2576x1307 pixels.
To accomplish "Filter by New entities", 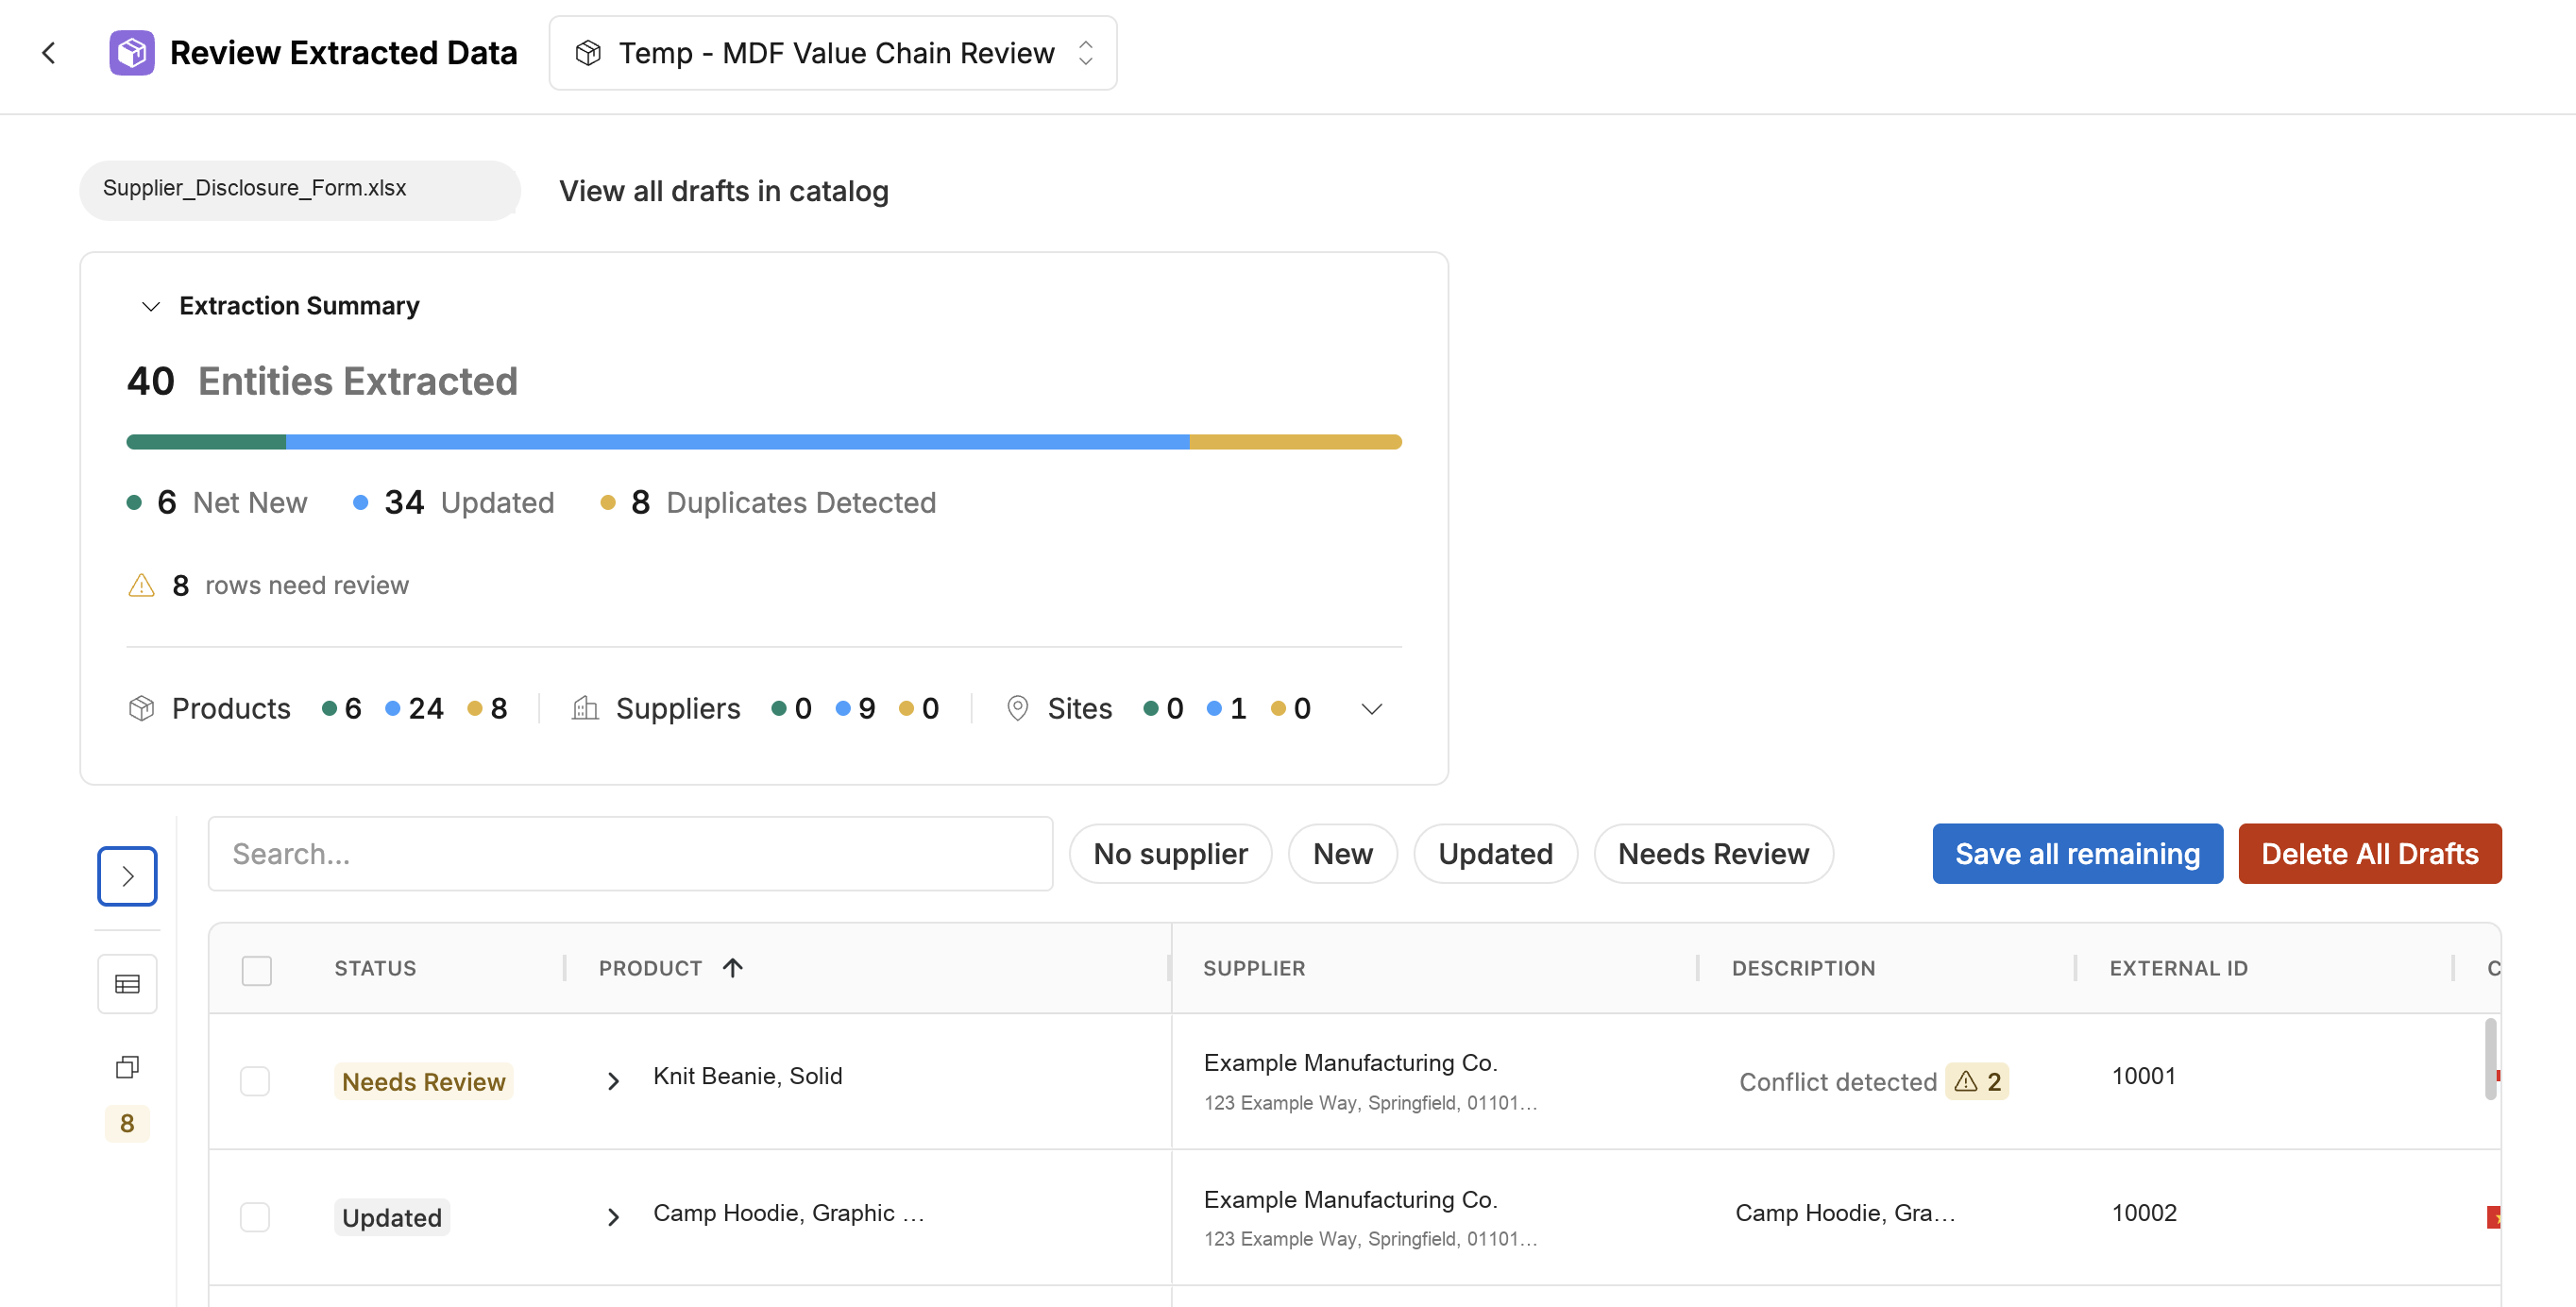I will [1342, 854].
